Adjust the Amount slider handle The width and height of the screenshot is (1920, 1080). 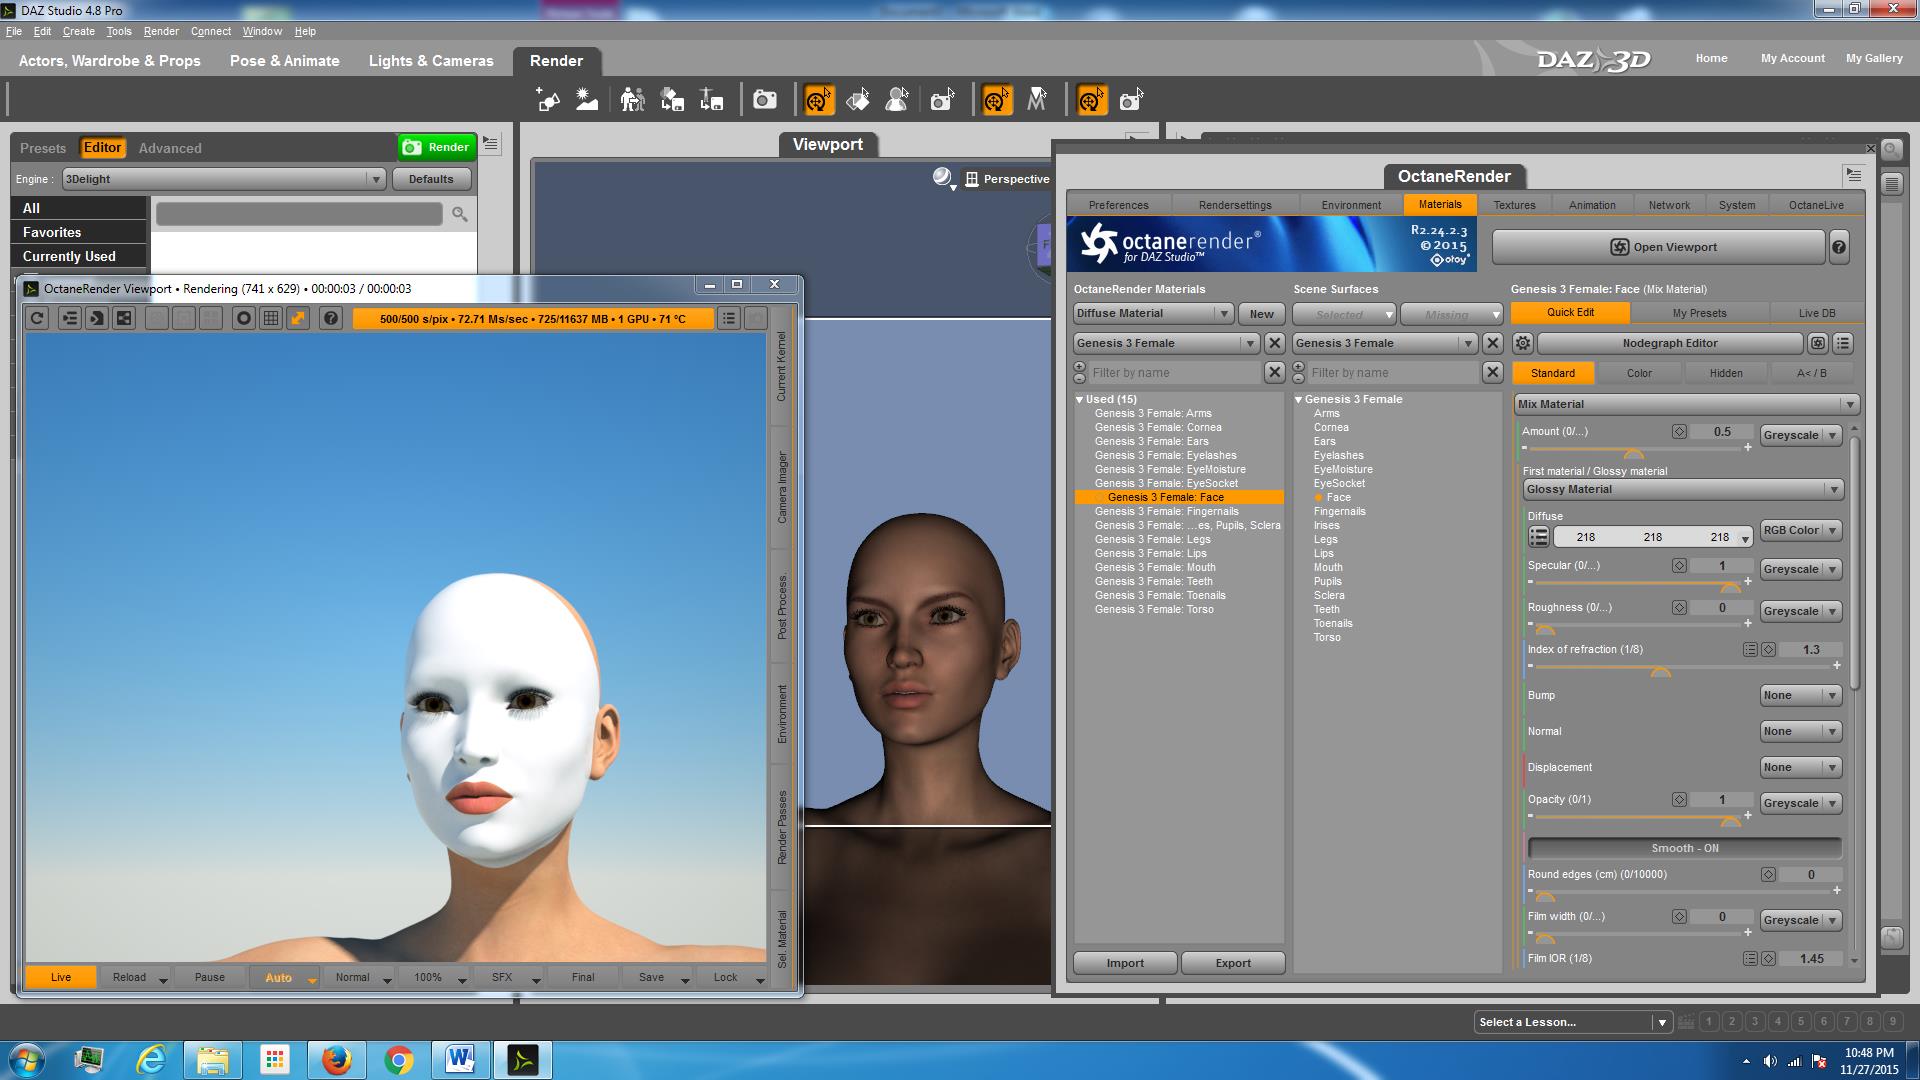pyautogui.click(x=1634, y=452)
